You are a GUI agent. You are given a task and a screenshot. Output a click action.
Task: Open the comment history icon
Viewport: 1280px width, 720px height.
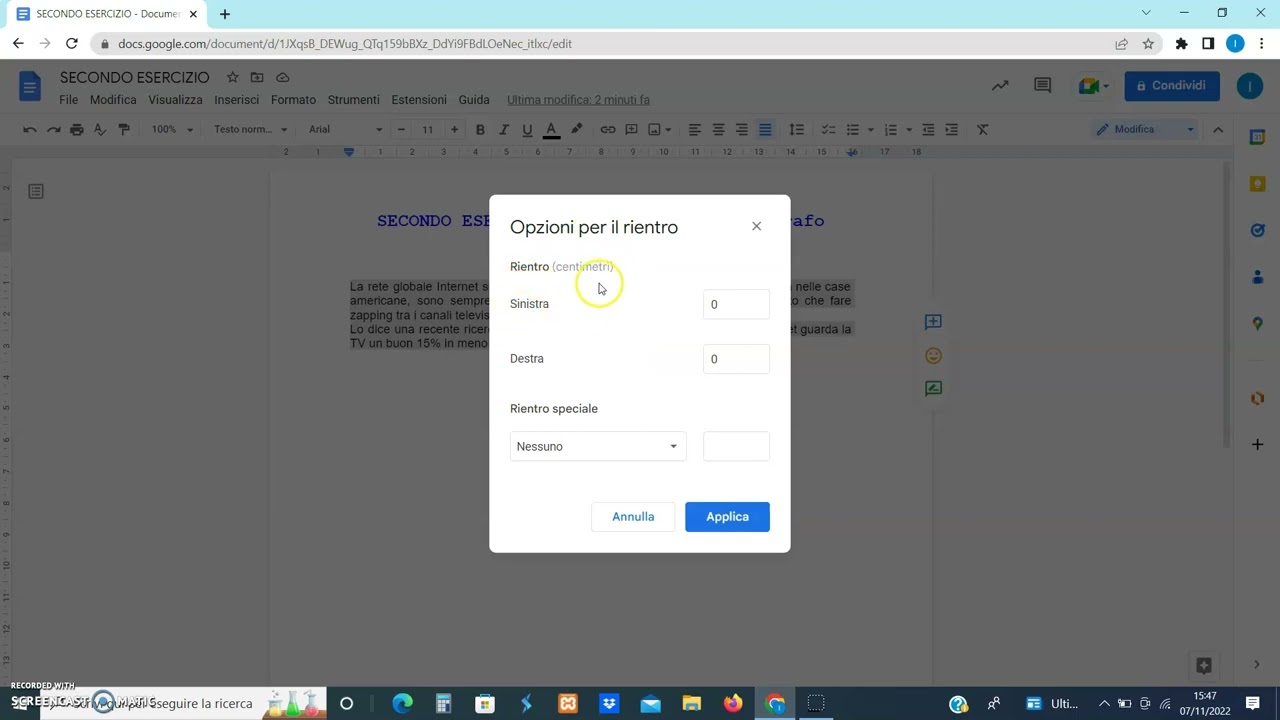pyautogui.click(x=1042, y=86)
